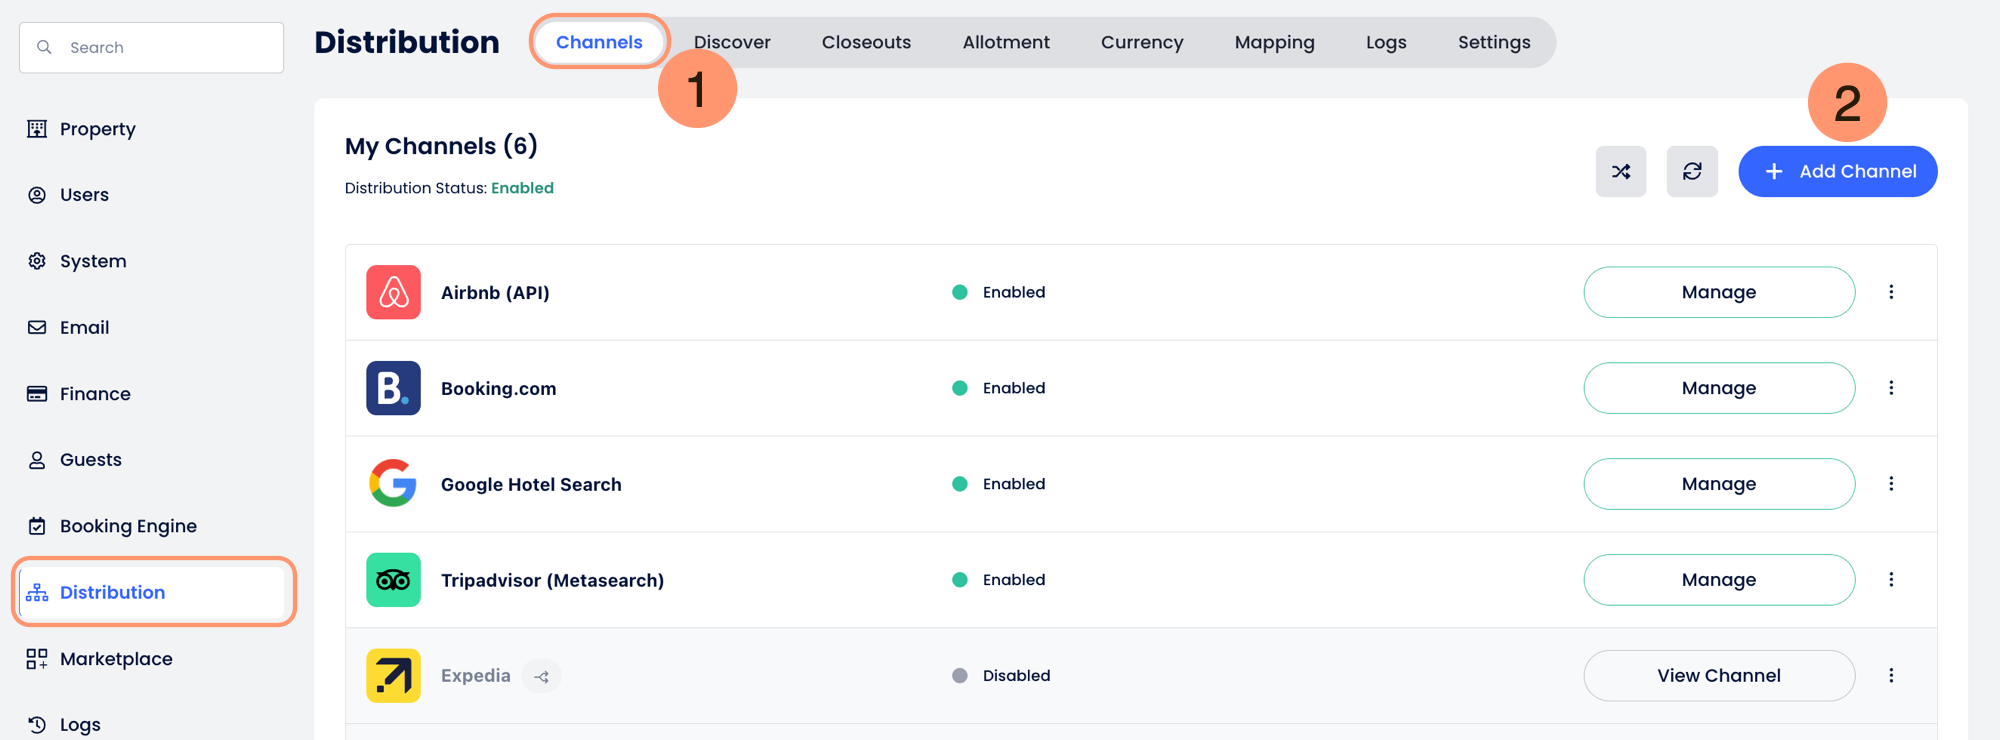Image resolution: width=2000 pixels, height=740 pixels.
Task: Click the Tripadvisor logo icon
Action: (393, 580)
